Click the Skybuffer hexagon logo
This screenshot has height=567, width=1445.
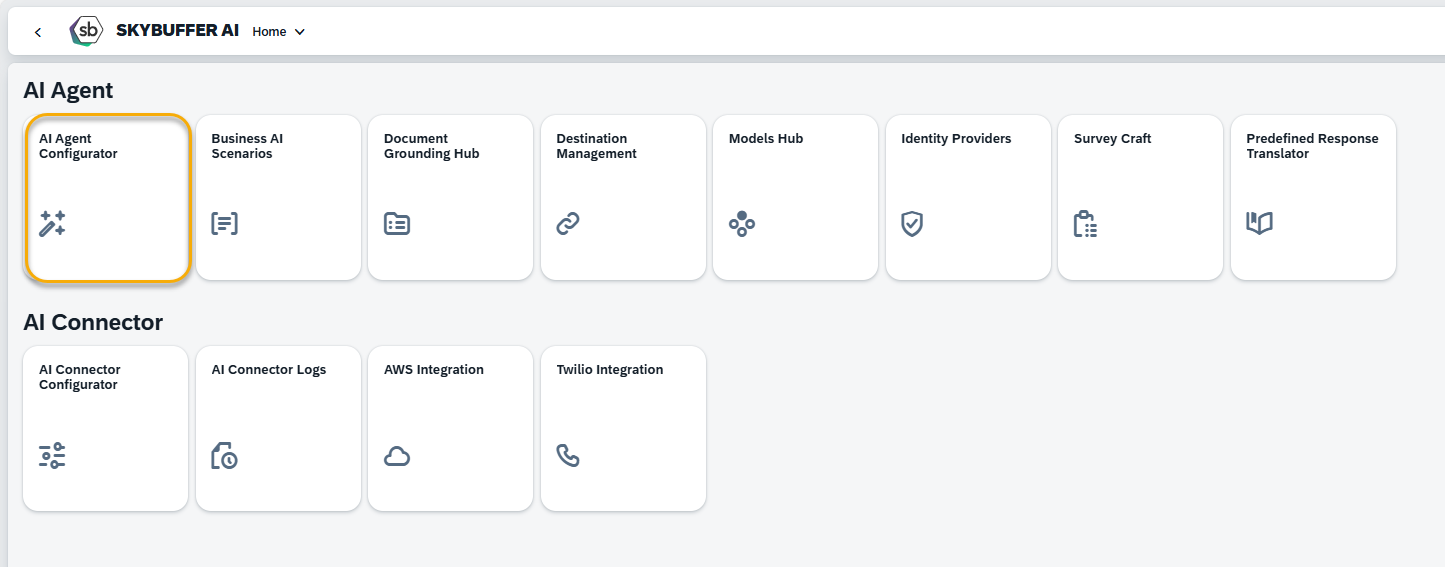(x=87, y=31)
